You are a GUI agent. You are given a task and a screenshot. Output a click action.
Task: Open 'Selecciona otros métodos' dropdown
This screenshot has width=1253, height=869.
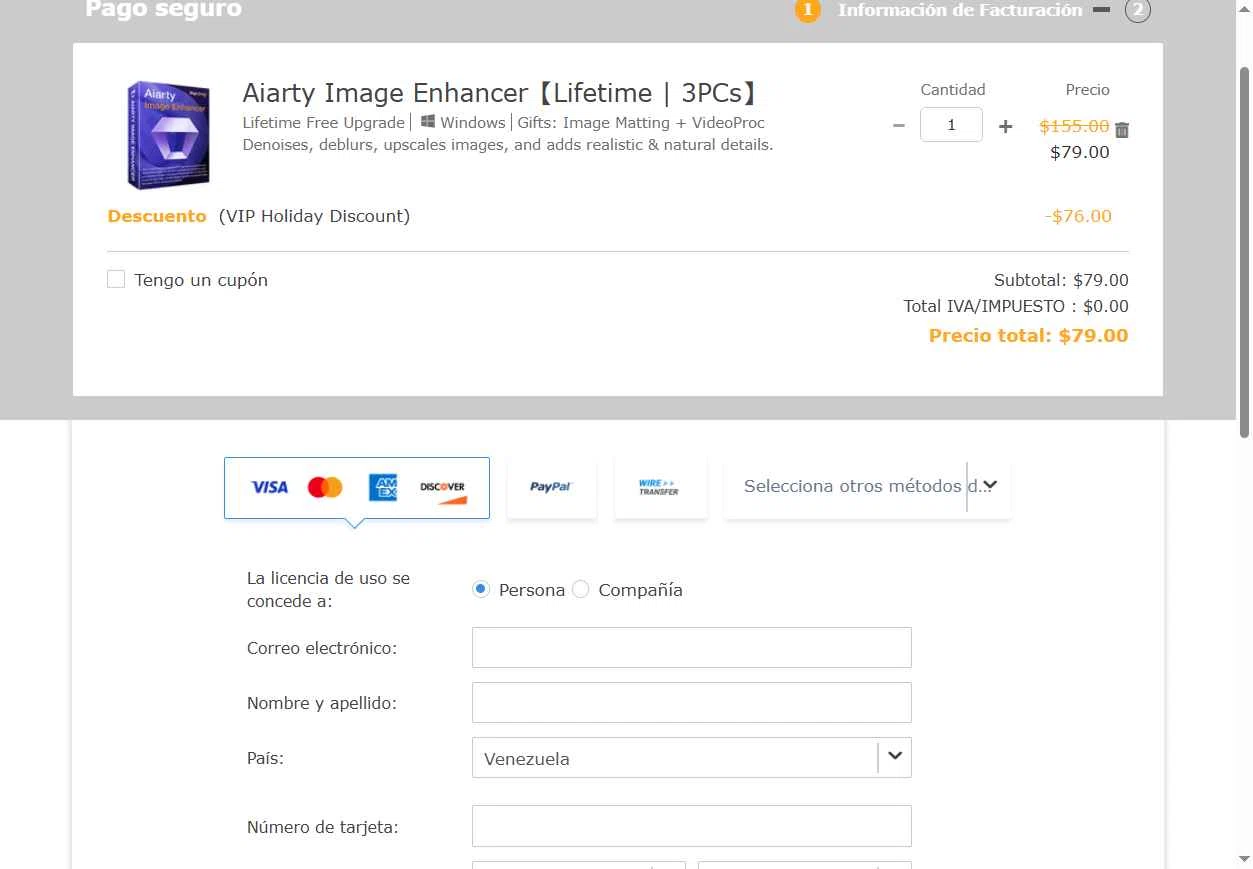point(867,487)
